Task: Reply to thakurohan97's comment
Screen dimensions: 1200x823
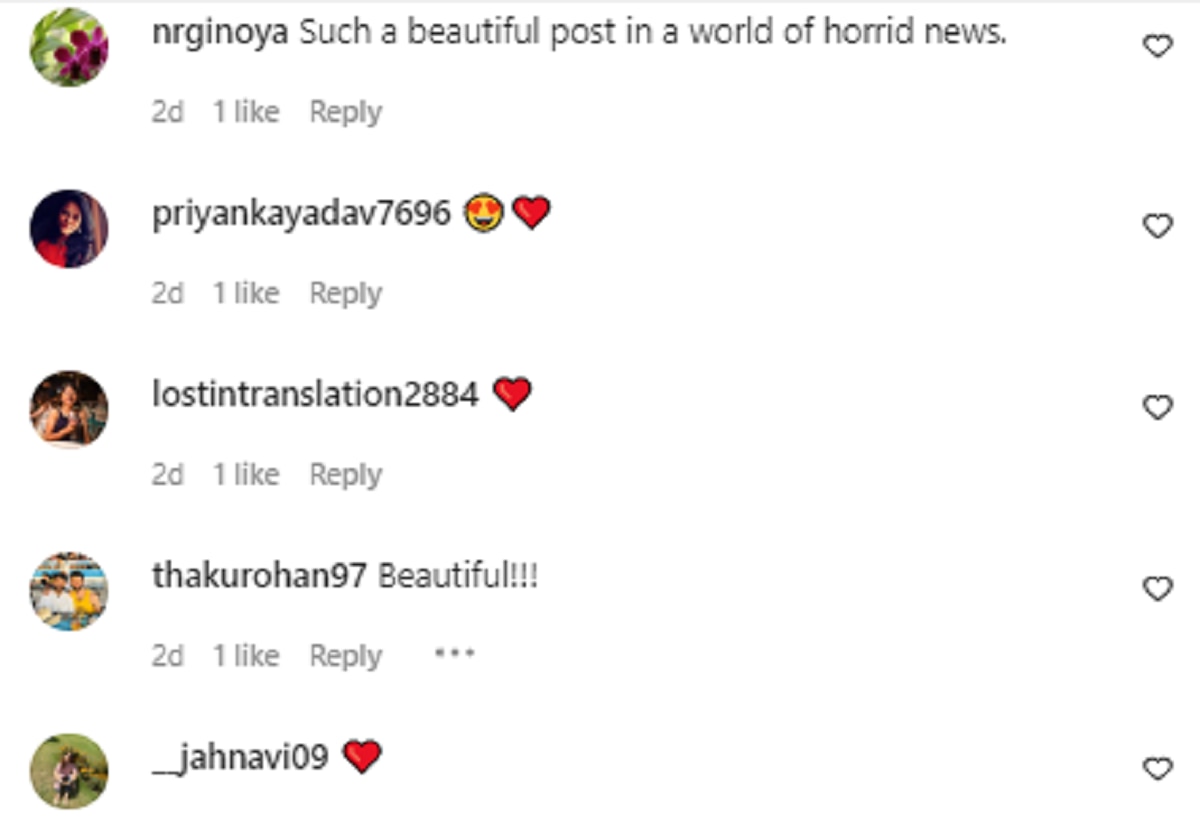Action: click(345, 656)
